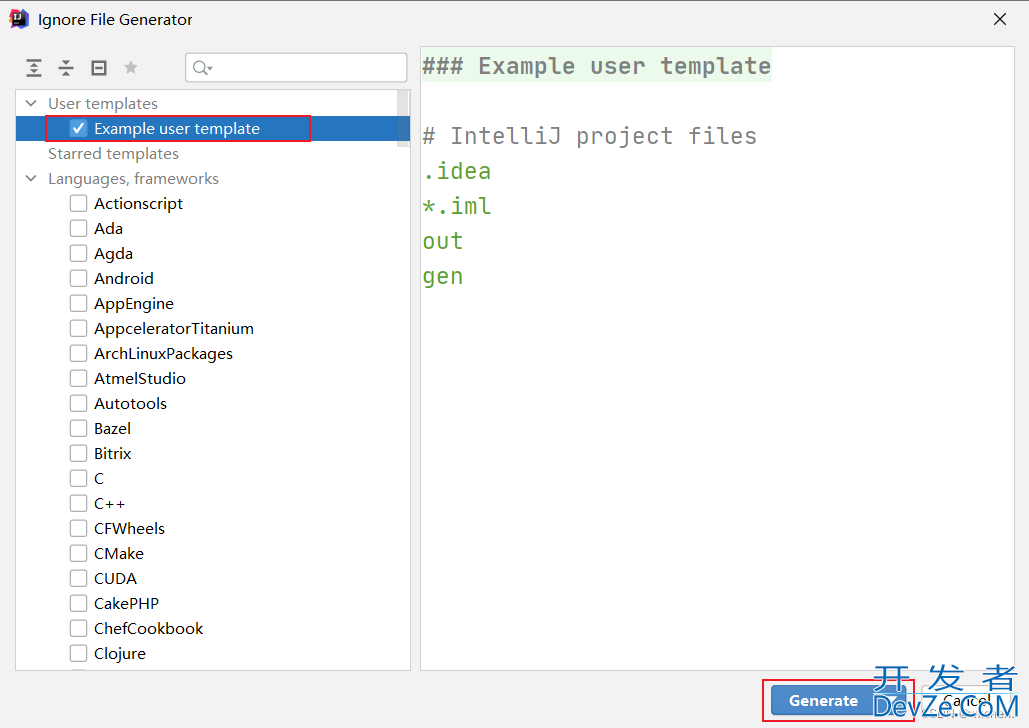
Task: Click the '.idea' line in preview
Action: tap(457, 171)
